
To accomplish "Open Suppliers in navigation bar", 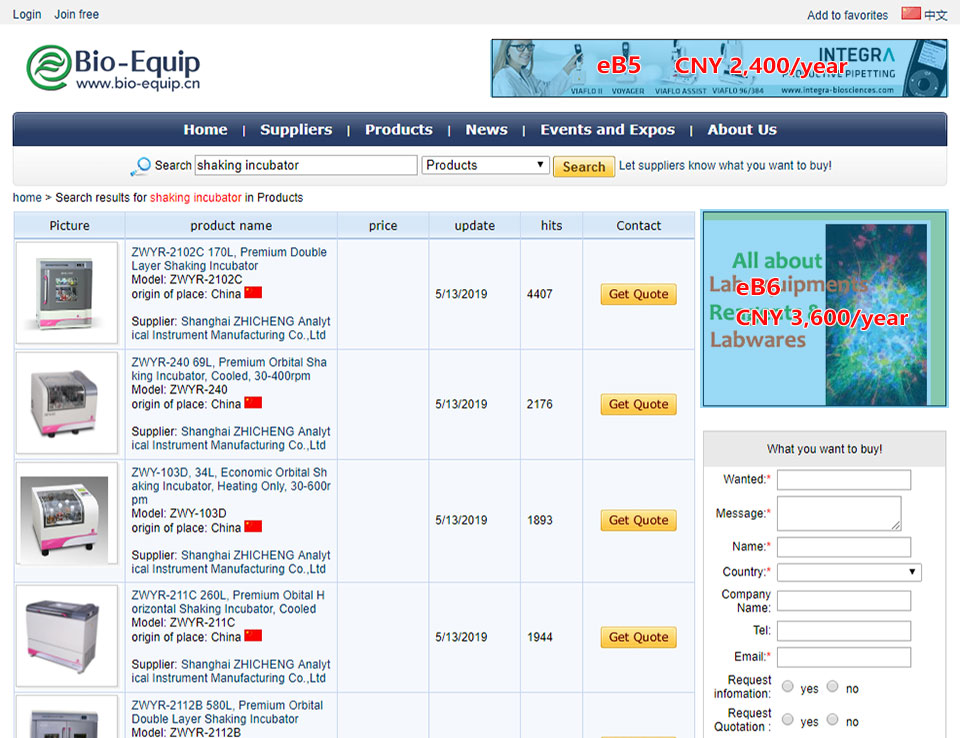I will [x=296, y=130].
